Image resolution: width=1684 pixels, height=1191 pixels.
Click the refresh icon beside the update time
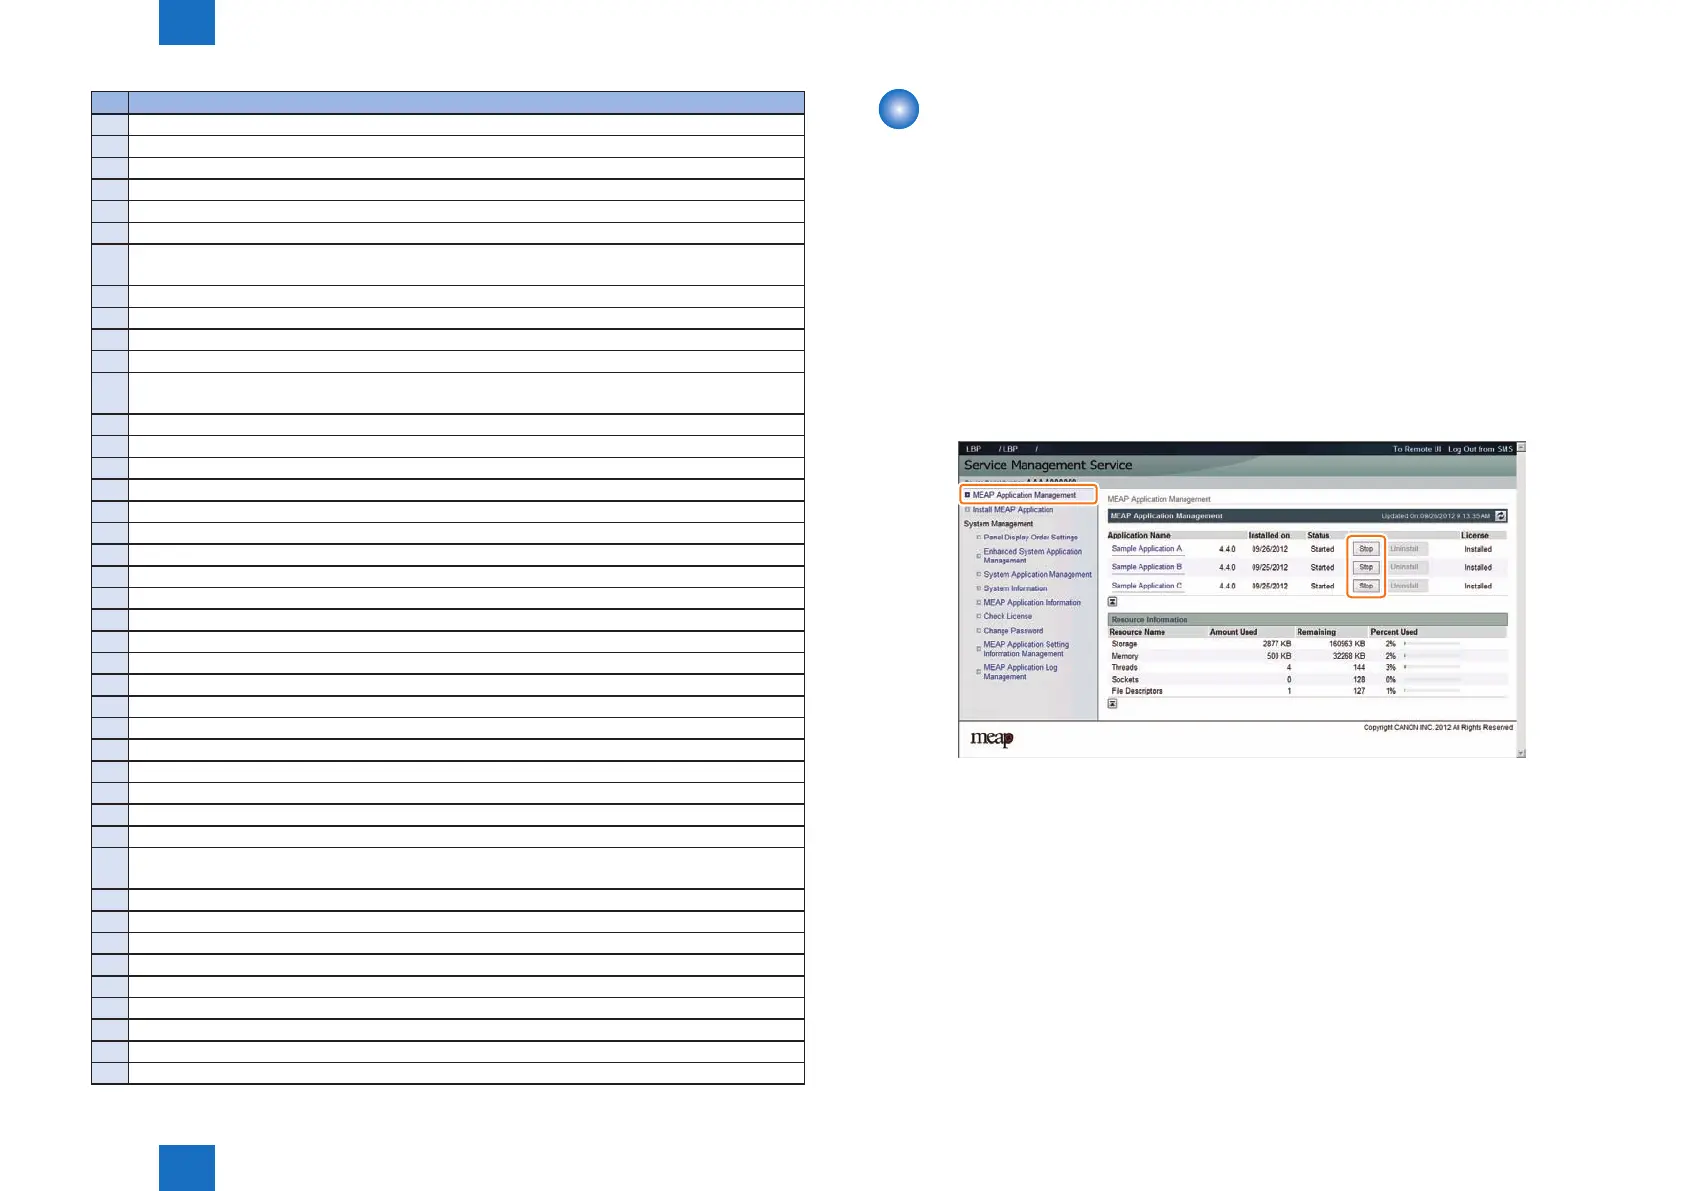pyautogui.click(x=1500, y=516)
